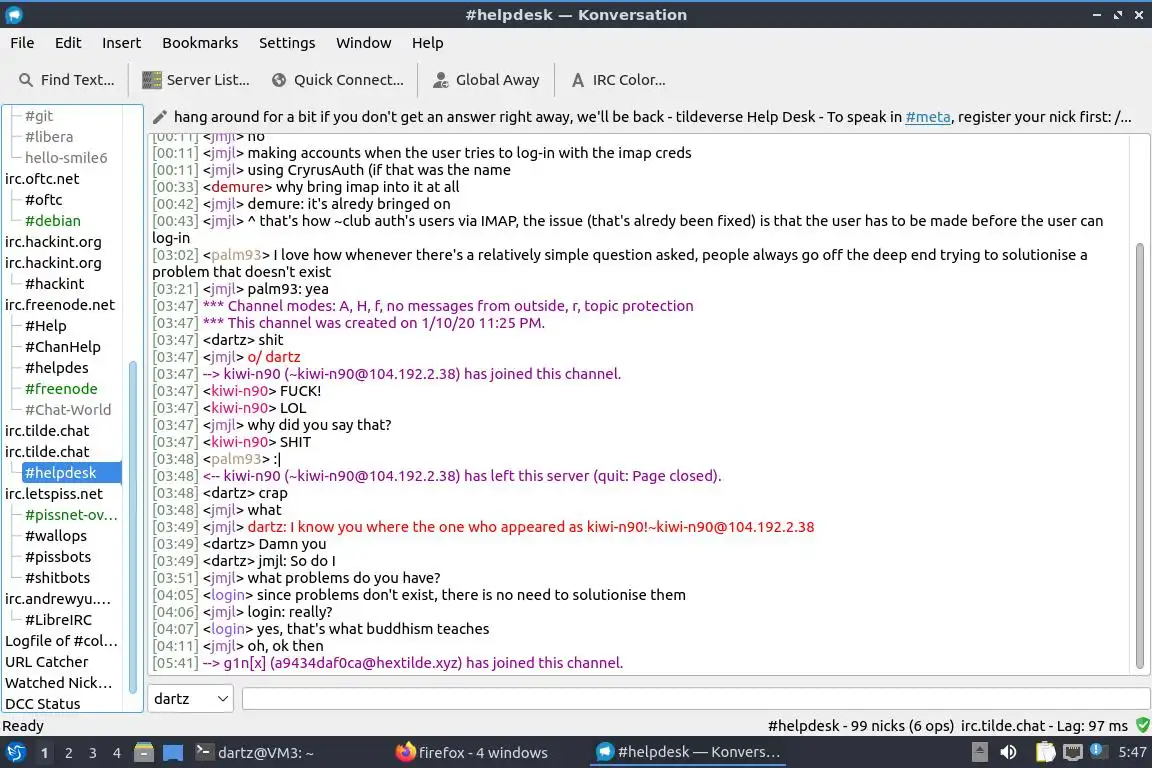Screen dimensions: 1152x768
Task: Select the hello-smile6 query tab
Action: 66,157
